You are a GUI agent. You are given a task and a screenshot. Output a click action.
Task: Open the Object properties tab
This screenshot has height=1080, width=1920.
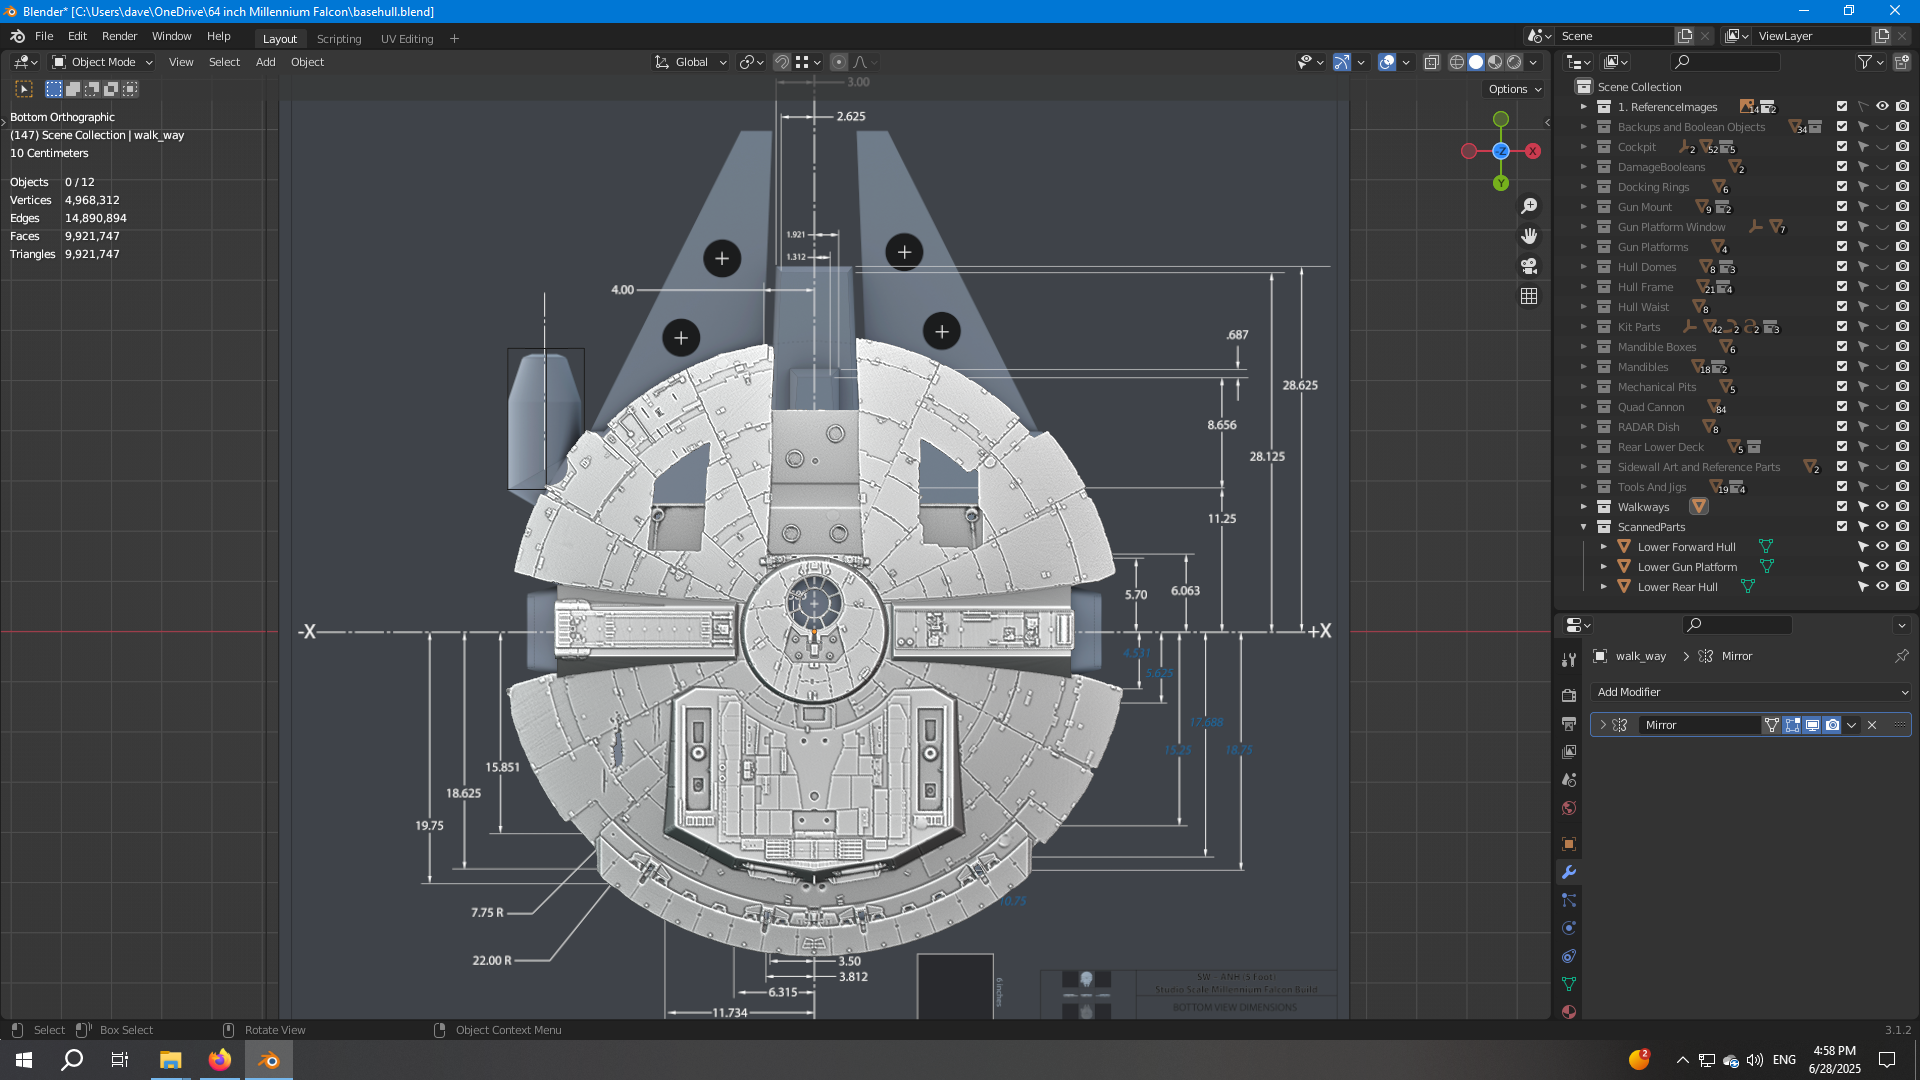coord(1569,844)
